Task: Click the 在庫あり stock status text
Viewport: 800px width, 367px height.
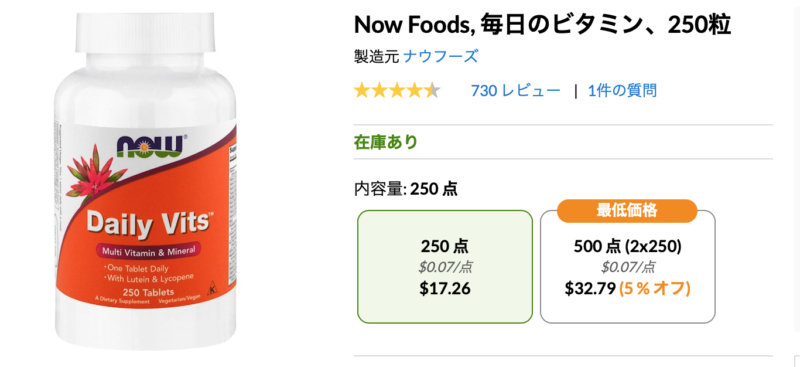Action: [386, 141]
